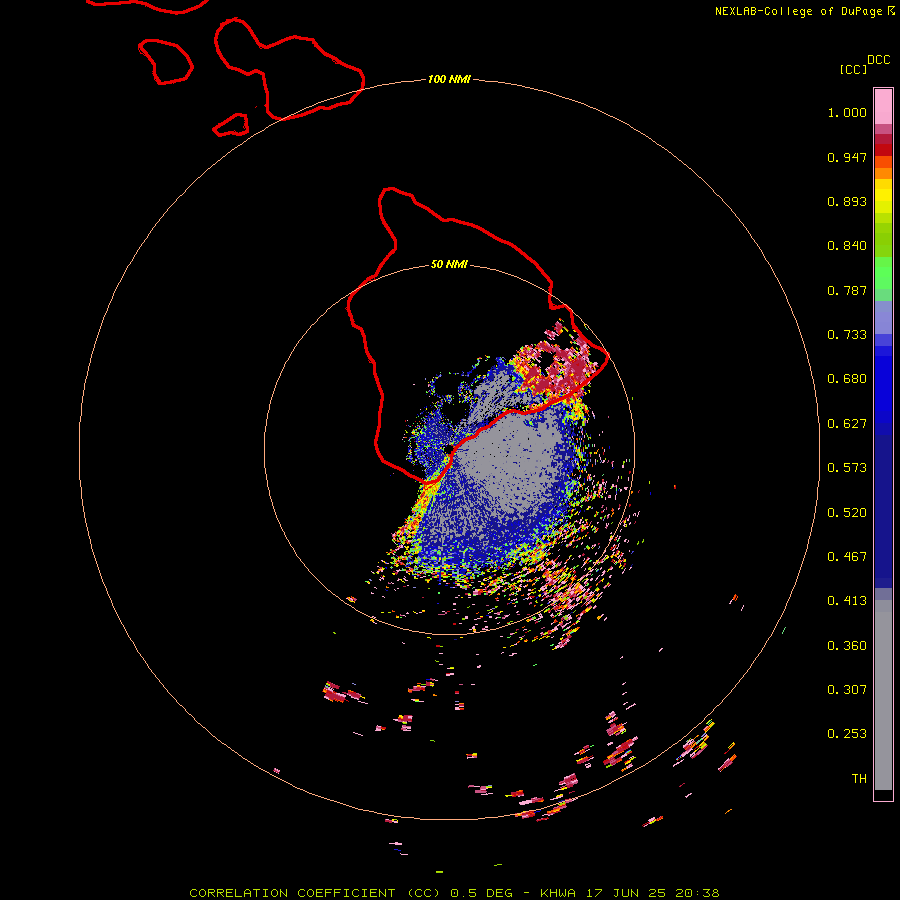900x900 pixels.
Task: Select the 0.627 scale value
Action: tap(847, 424)
